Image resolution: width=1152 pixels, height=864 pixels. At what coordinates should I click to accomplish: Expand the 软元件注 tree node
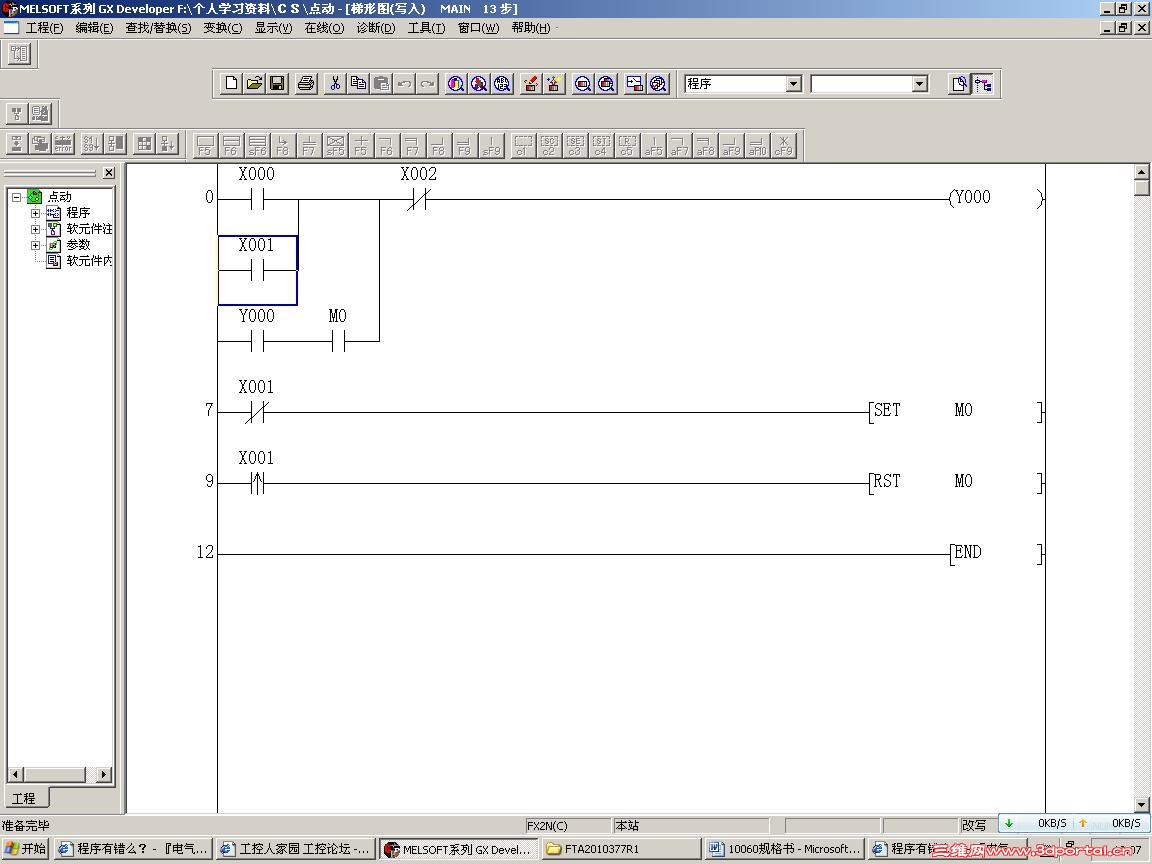[35, 229]
